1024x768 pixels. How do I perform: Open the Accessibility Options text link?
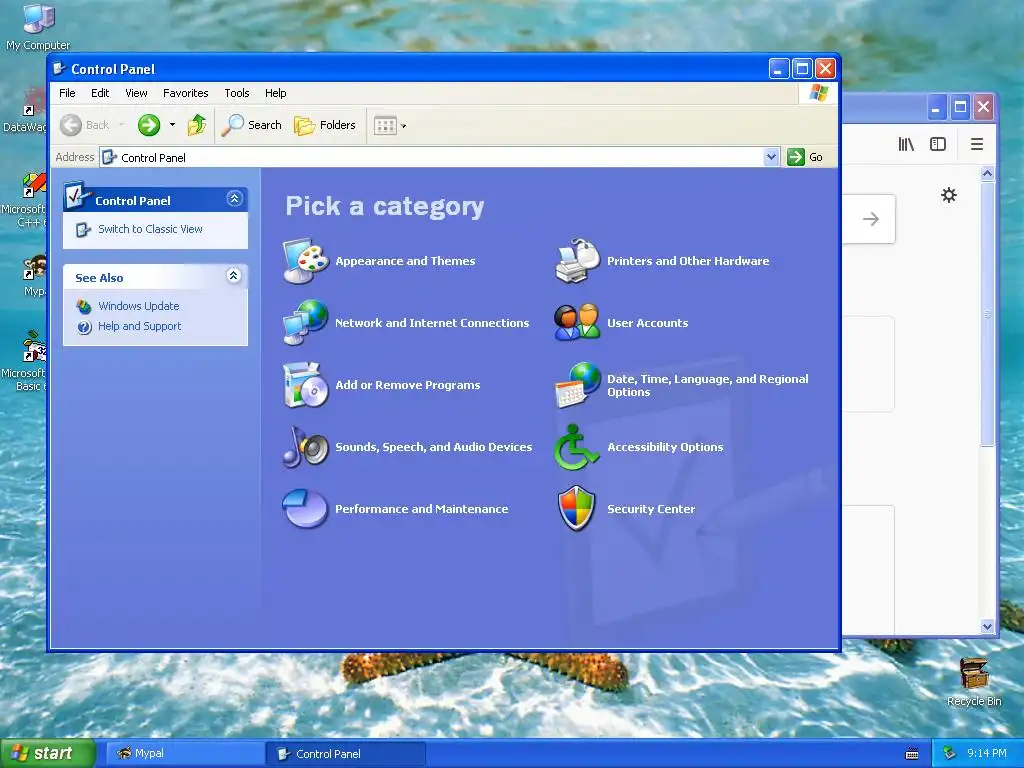pyautogui.click(x=665, y=447)
